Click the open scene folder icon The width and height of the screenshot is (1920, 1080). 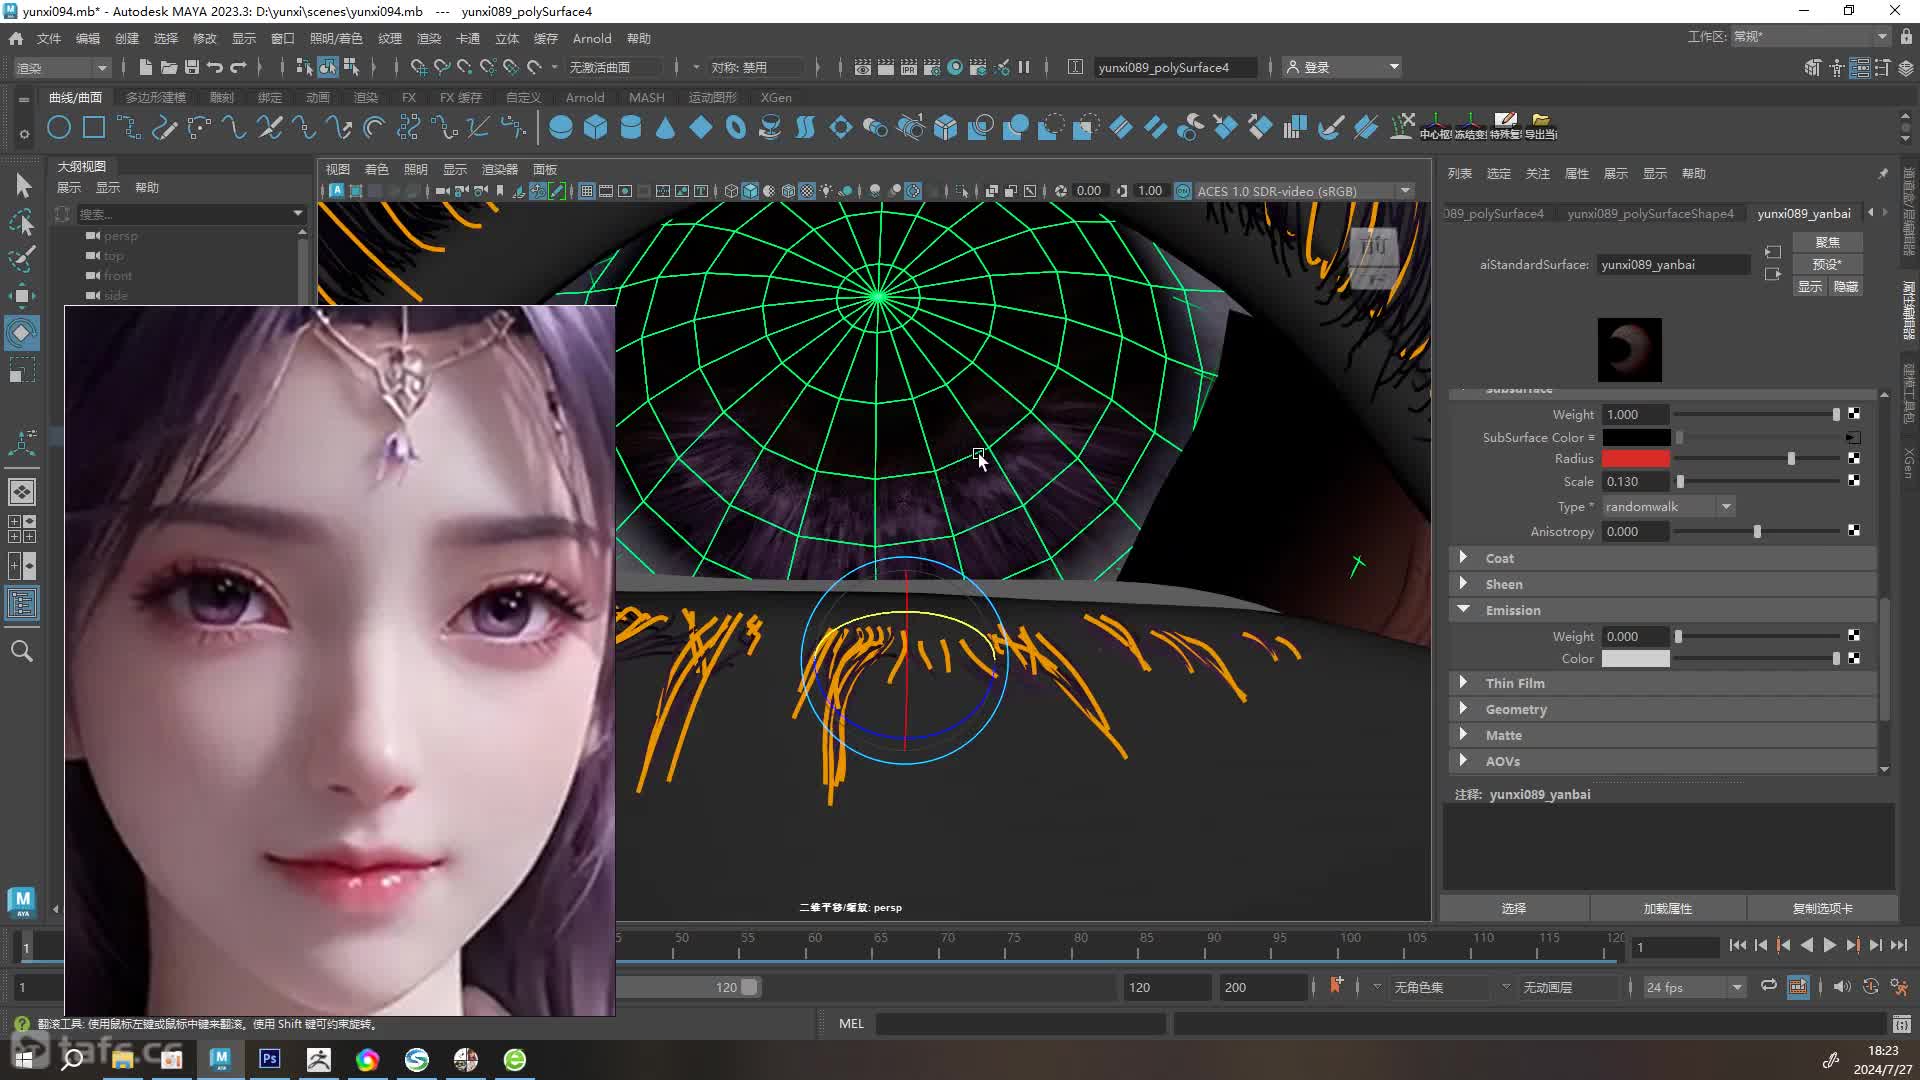click(x=169, y=67)
